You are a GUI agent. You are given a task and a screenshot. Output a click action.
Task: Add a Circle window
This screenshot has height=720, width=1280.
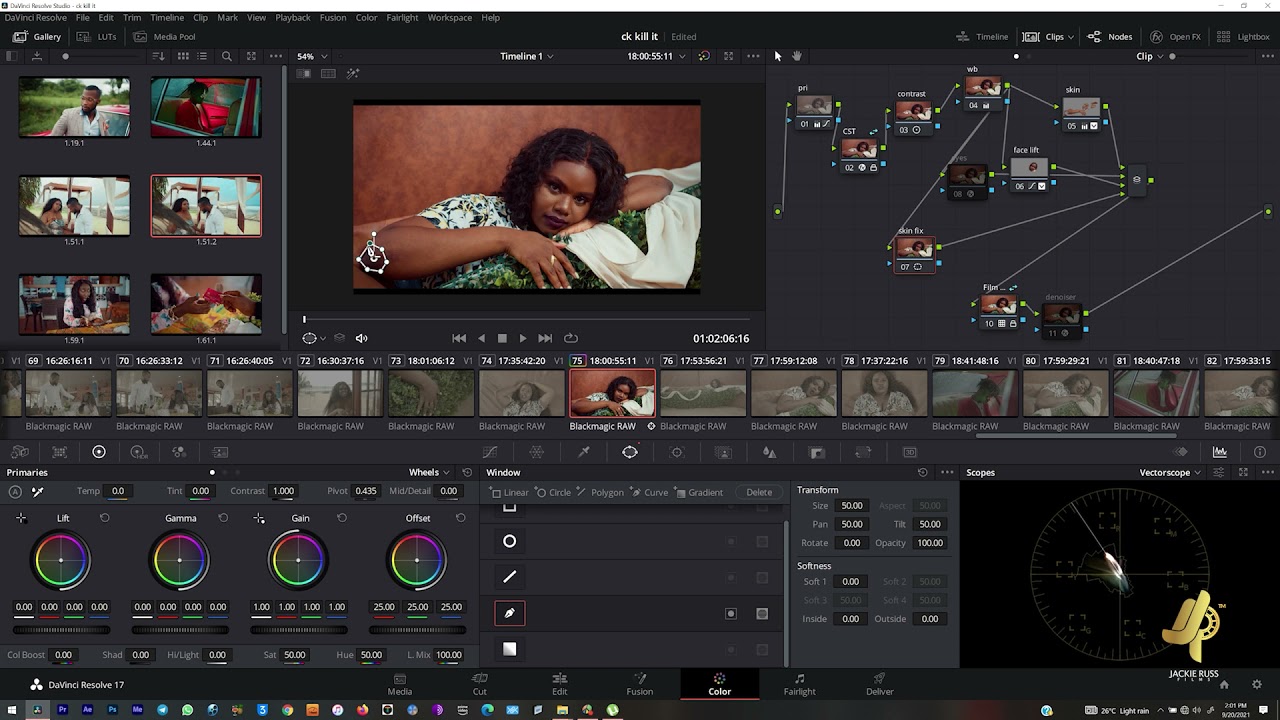pyautogui.click(x=553, y=492)
